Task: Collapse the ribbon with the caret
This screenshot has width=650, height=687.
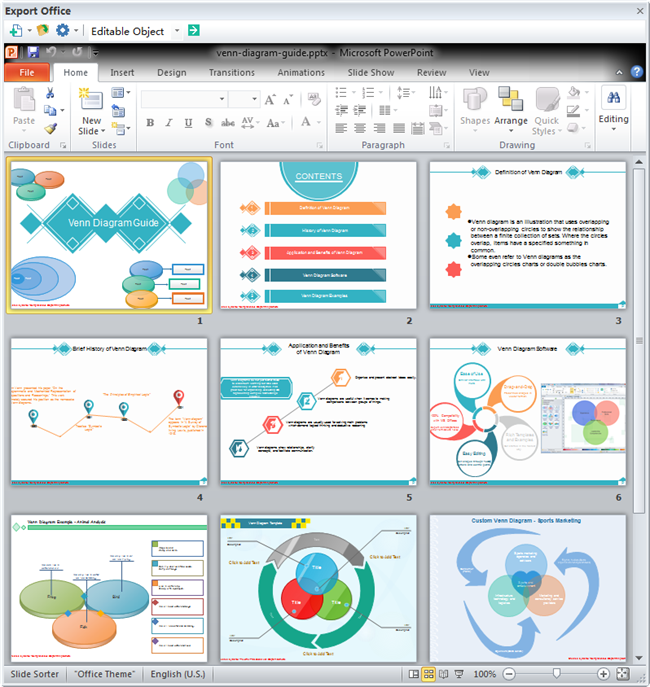Action: 619,72
